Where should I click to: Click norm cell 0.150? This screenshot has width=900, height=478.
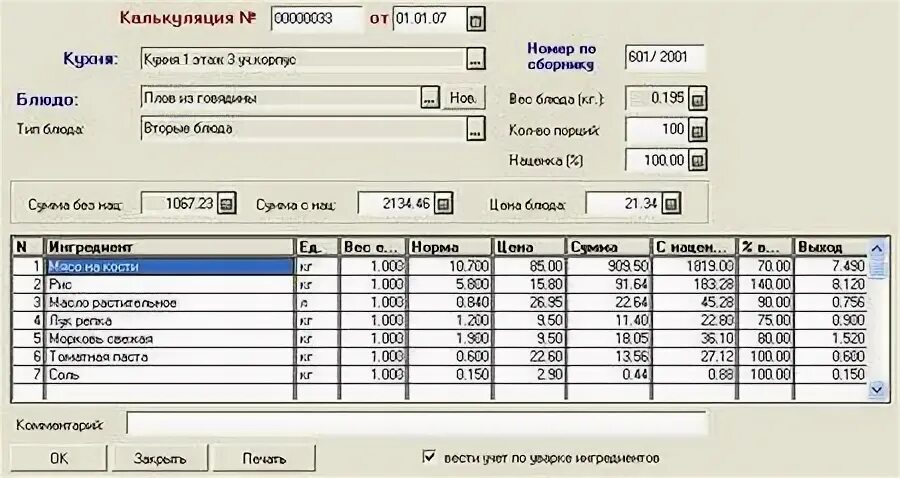coord(449,375)
